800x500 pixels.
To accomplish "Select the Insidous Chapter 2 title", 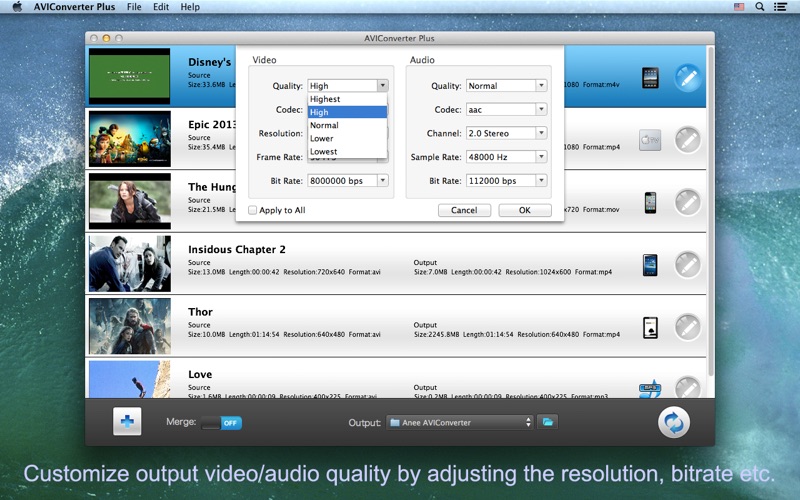I will [x=237, y=249].
